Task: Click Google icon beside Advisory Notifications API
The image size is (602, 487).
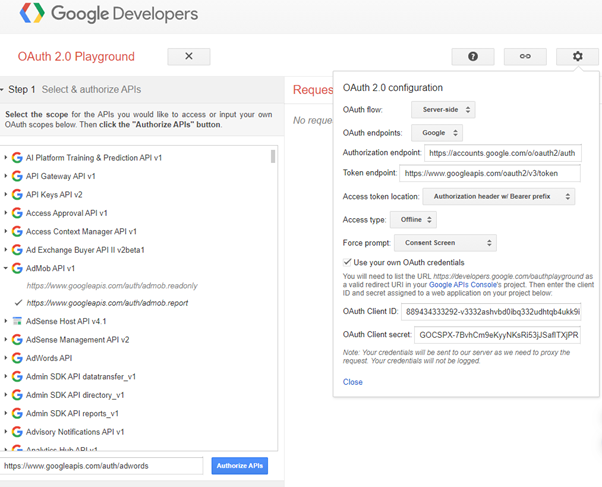Action: point(17,432)
